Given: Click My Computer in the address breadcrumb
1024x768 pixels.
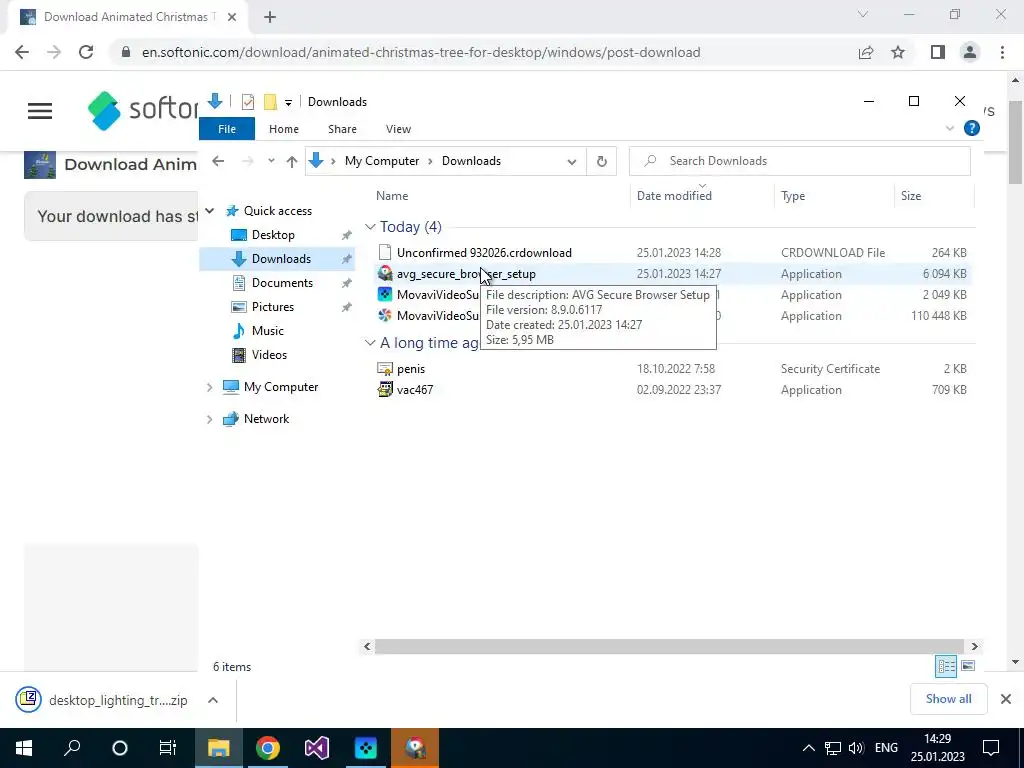Looking at the screenshot, I should 382,161.
